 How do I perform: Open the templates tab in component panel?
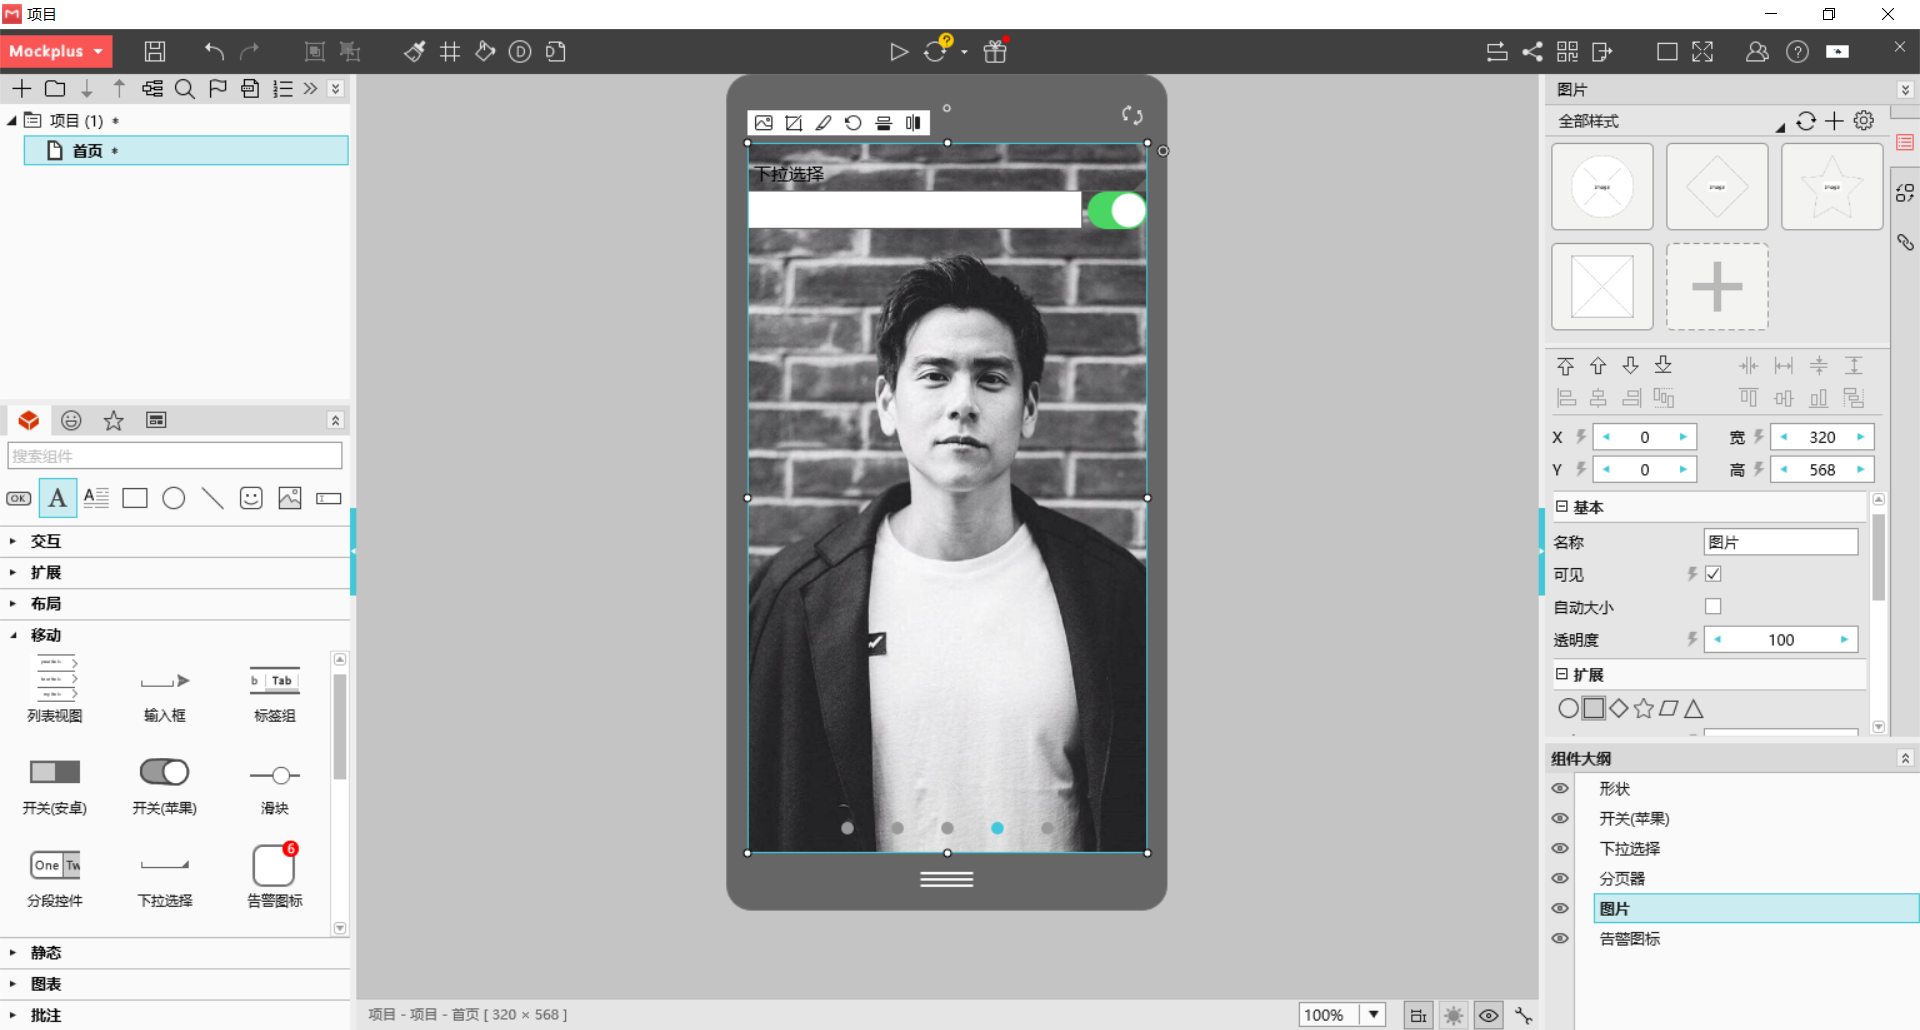tap(156, 421)
